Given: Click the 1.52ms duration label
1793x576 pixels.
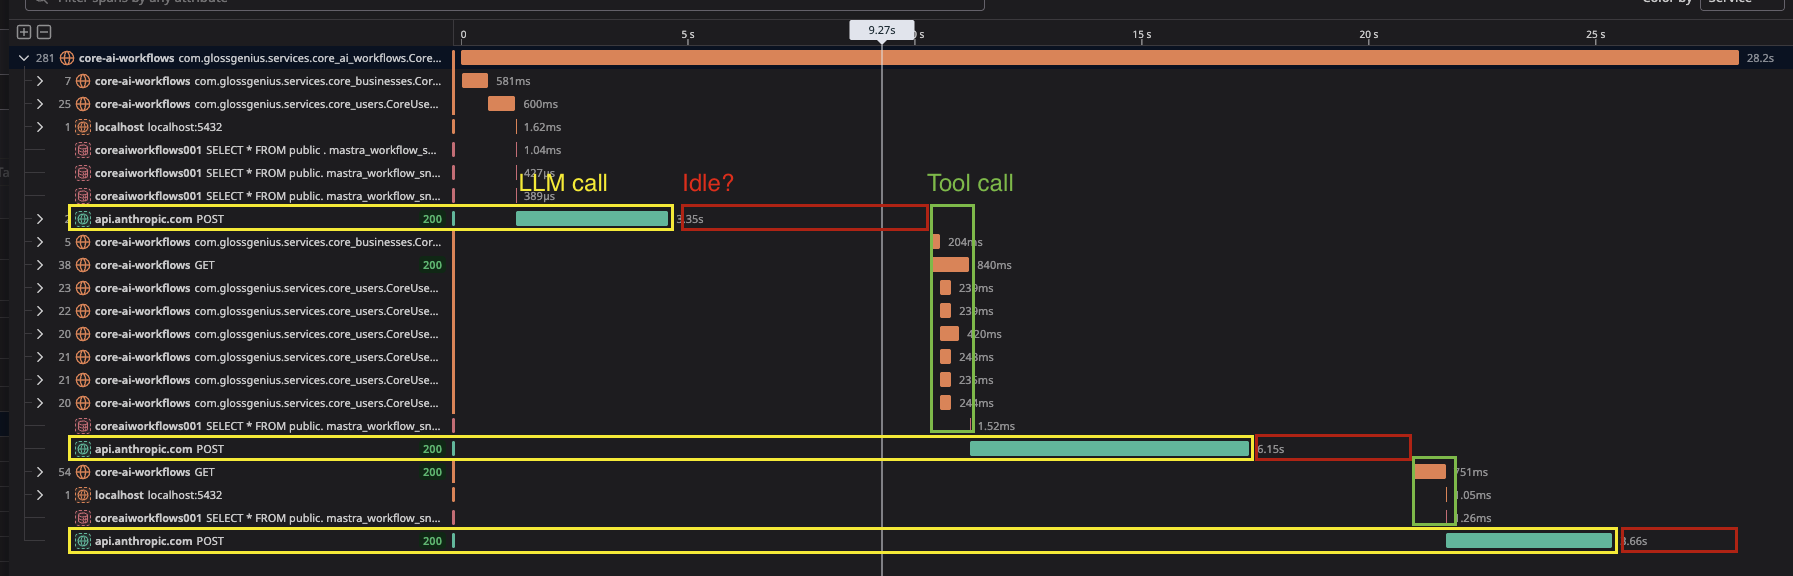Looking at the screenshot, I should [996, 426].
